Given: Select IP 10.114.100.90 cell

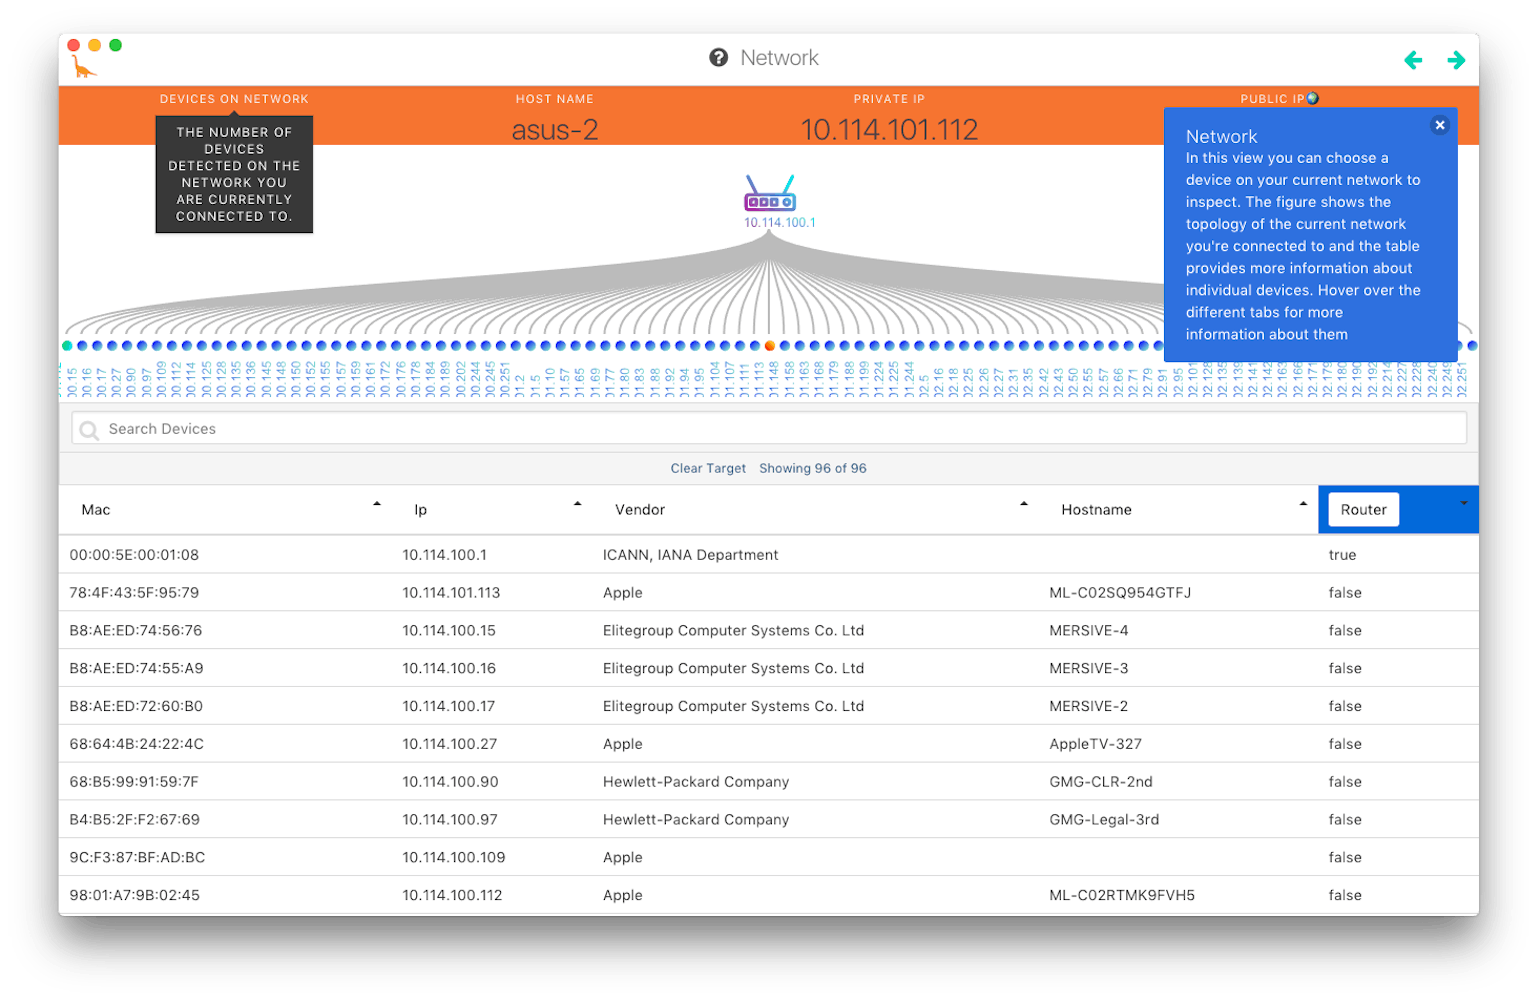Looking at the screenshot, I should coord(450,782).
